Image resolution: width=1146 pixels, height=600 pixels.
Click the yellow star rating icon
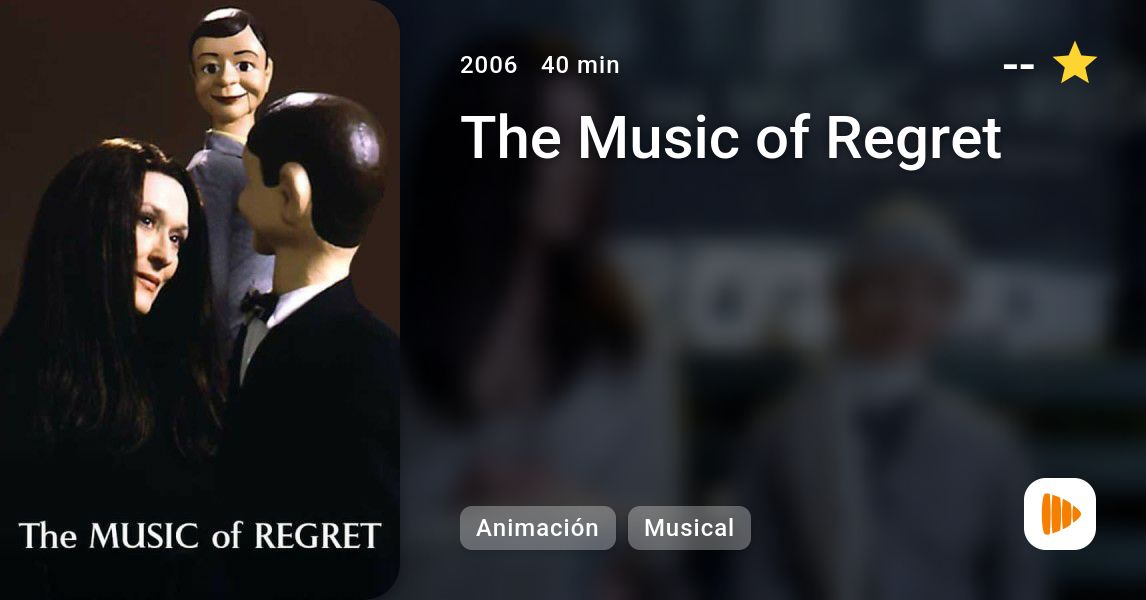[1074, 64]
